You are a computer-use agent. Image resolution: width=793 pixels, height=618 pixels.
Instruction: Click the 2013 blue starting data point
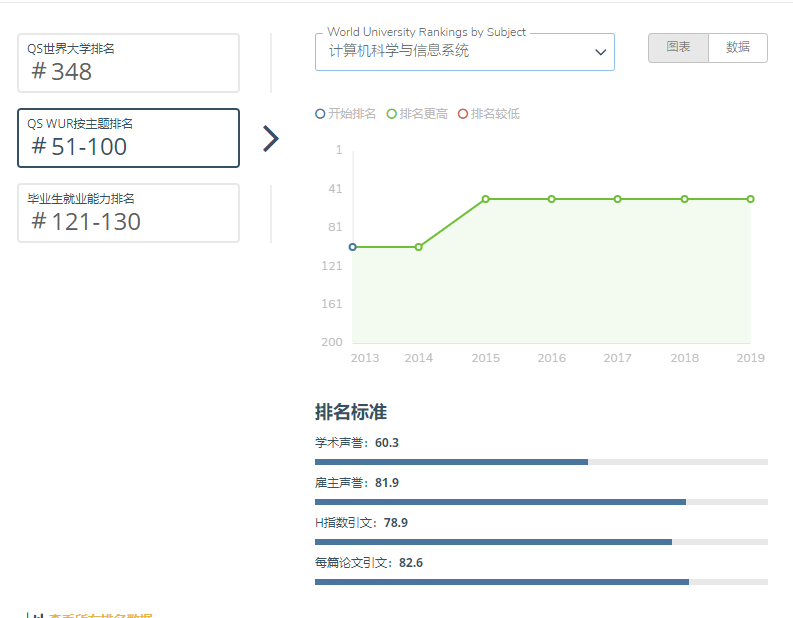(x=352, y=247)
